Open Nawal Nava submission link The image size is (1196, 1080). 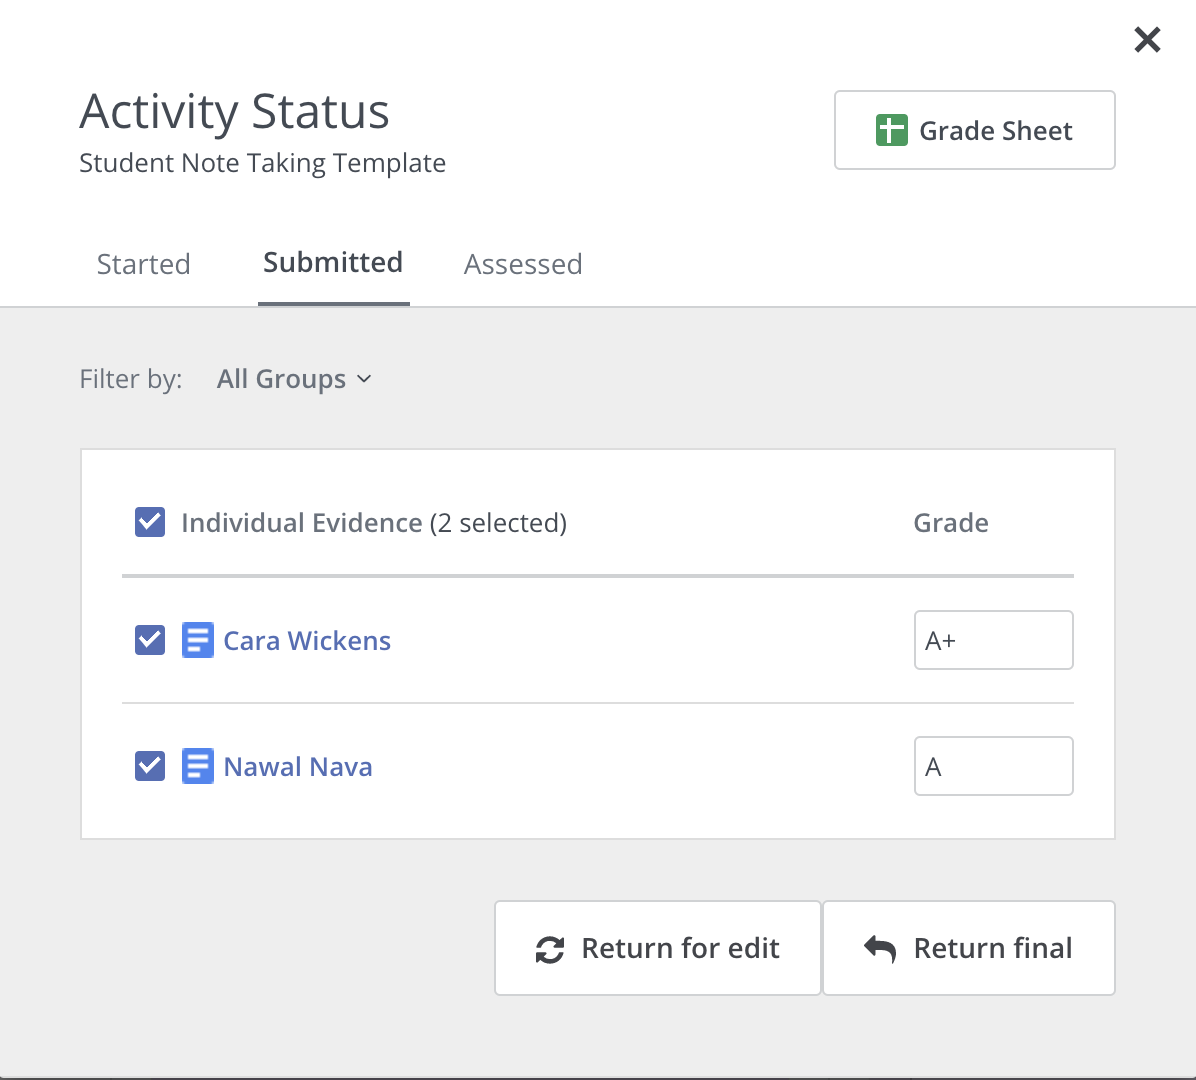pos(297,767)
